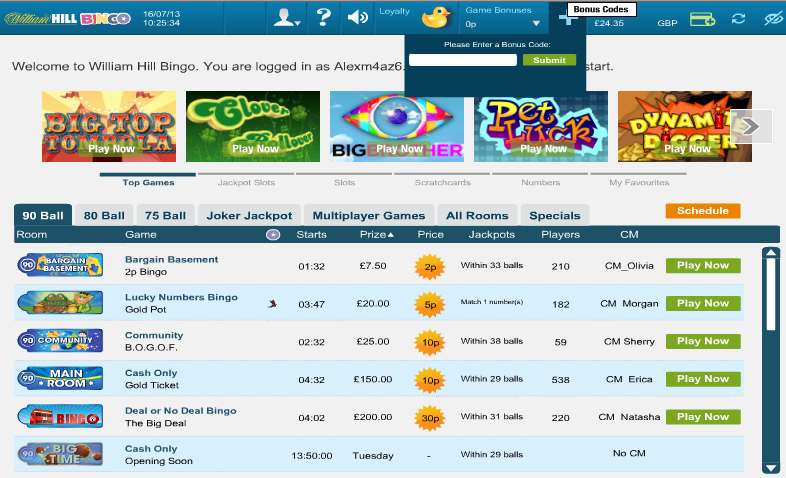The width and height of the screenshot is (786, 478).
Task: Click the 5p price badge for Lucky Numbers
Action: point(430,304)
